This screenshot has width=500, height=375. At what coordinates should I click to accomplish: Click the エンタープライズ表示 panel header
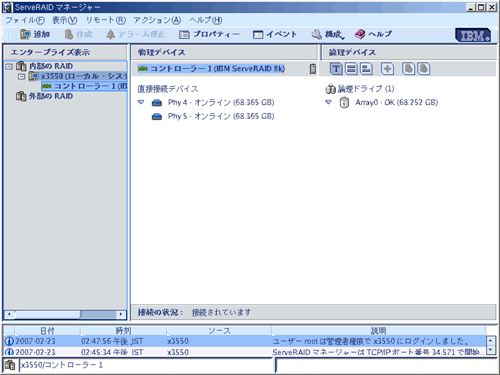click(65, 52)
